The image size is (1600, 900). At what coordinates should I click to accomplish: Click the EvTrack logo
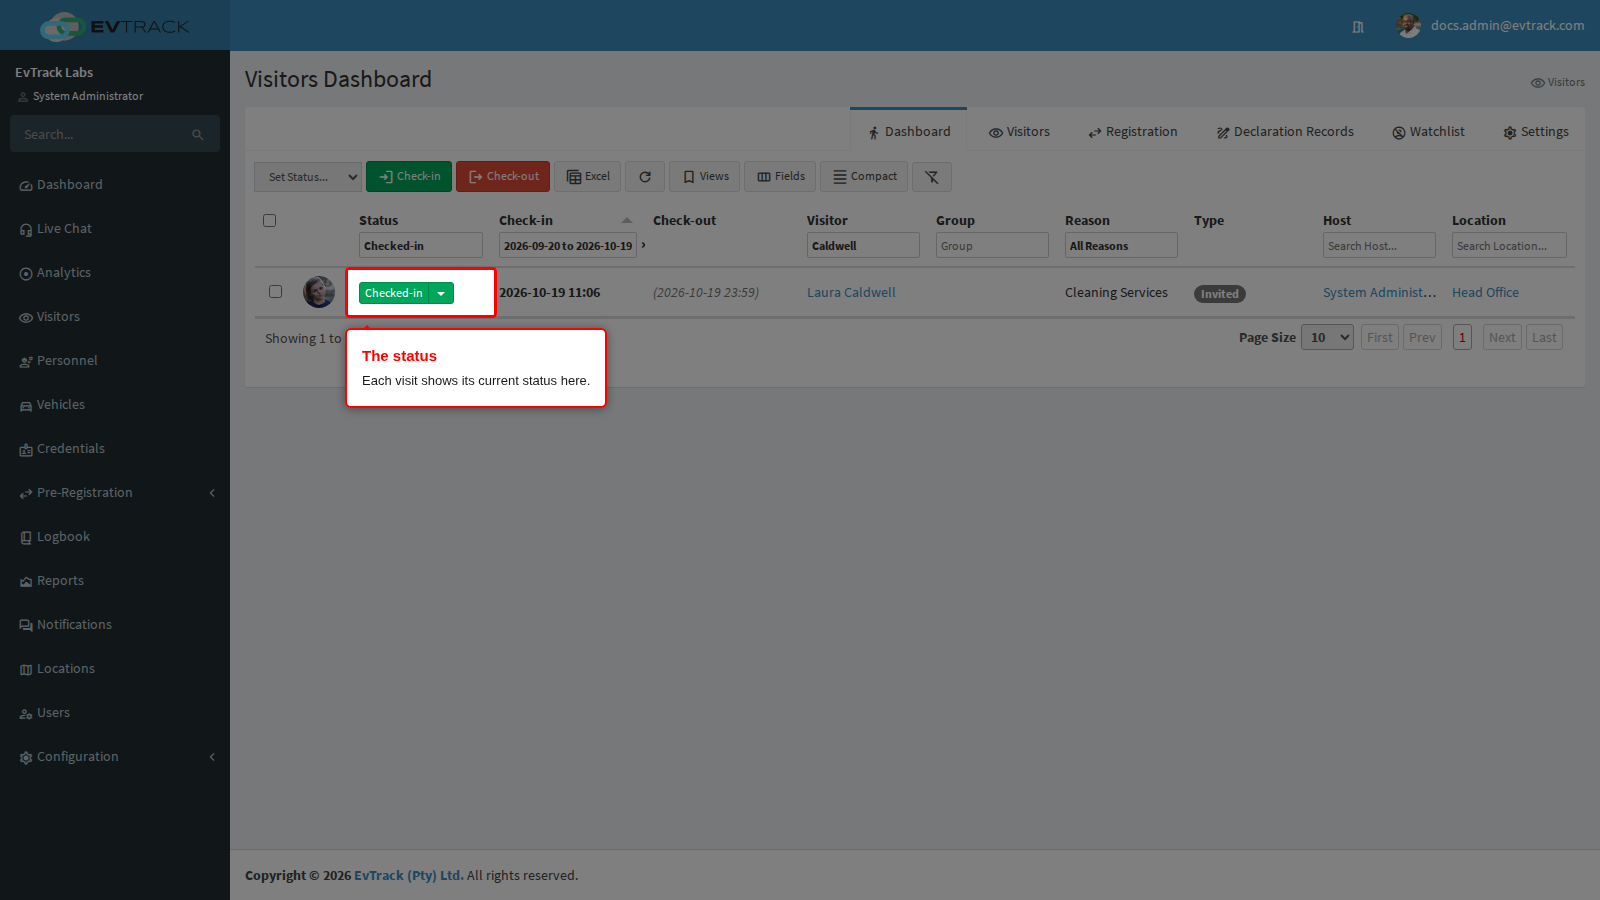pos(115,26)
